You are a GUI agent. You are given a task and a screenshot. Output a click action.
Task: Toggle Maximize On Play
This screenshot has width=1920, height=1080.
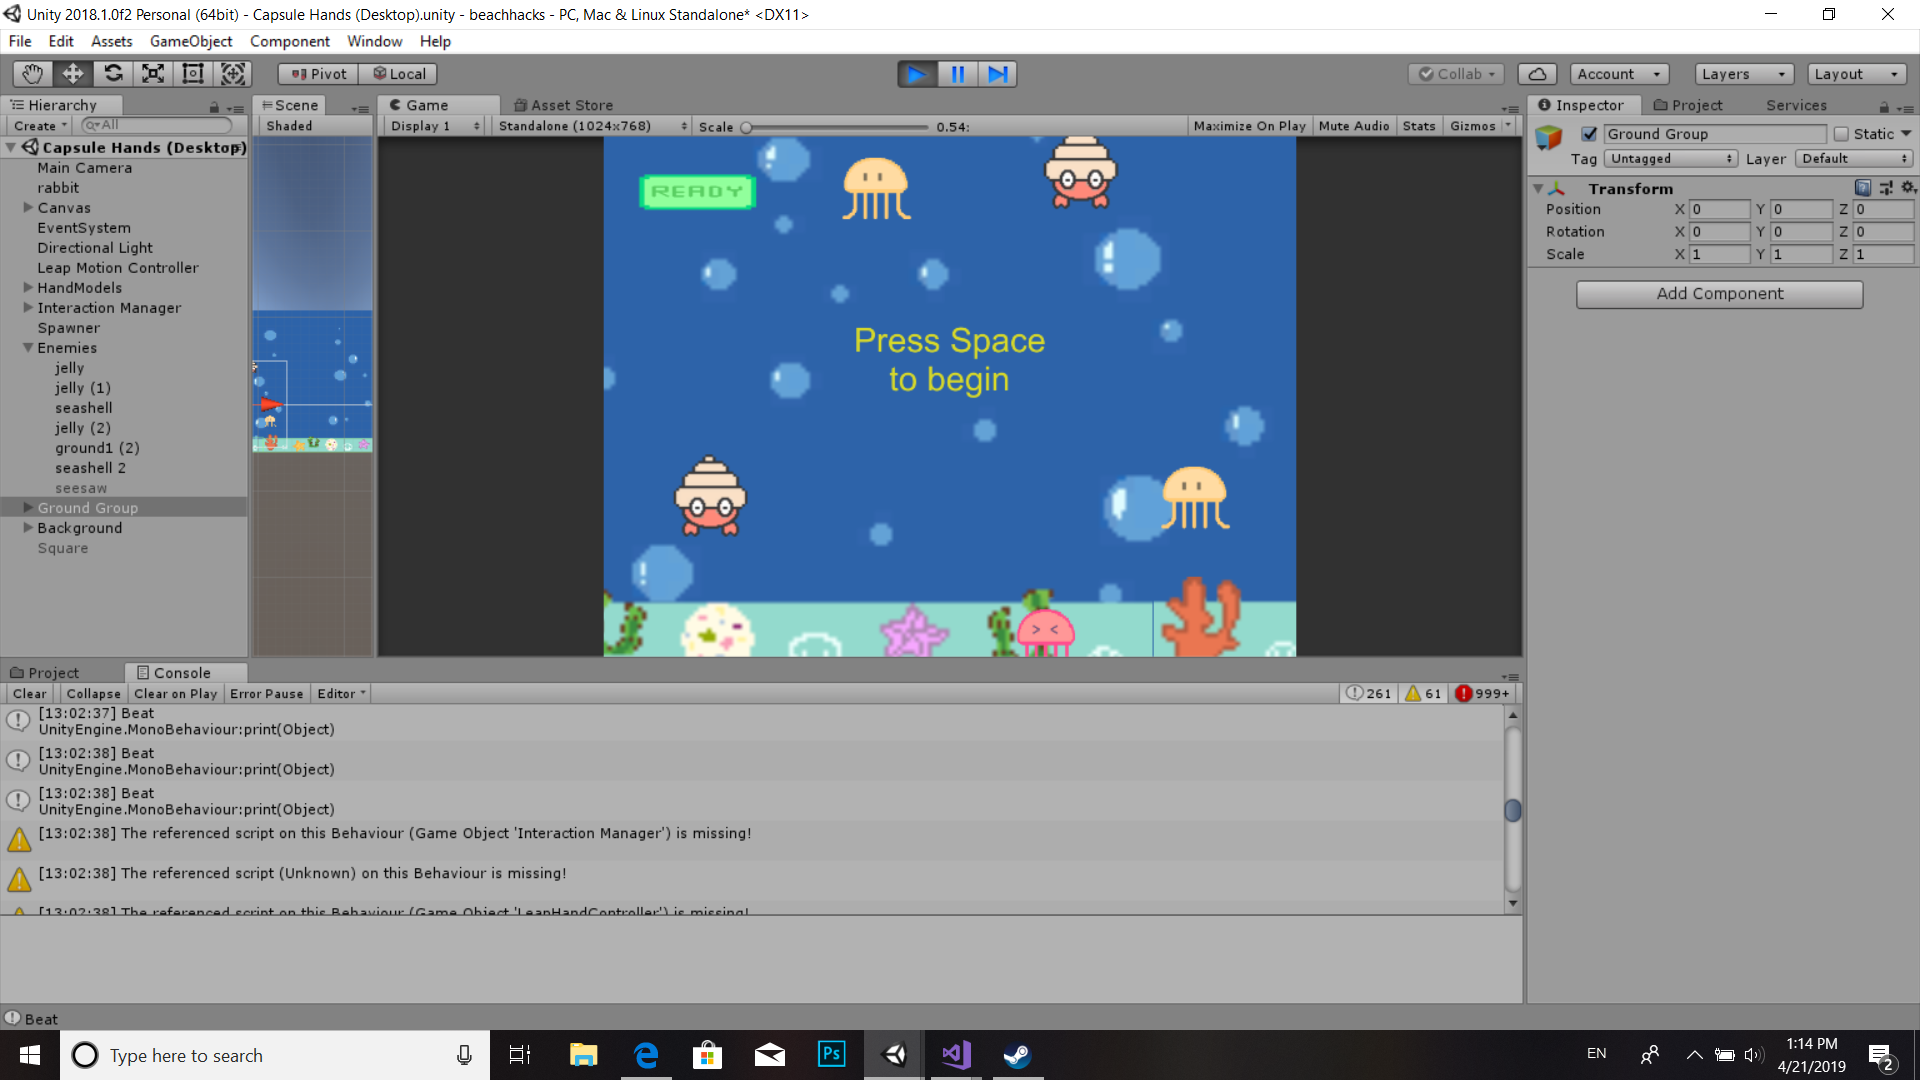coord(1249,126)
